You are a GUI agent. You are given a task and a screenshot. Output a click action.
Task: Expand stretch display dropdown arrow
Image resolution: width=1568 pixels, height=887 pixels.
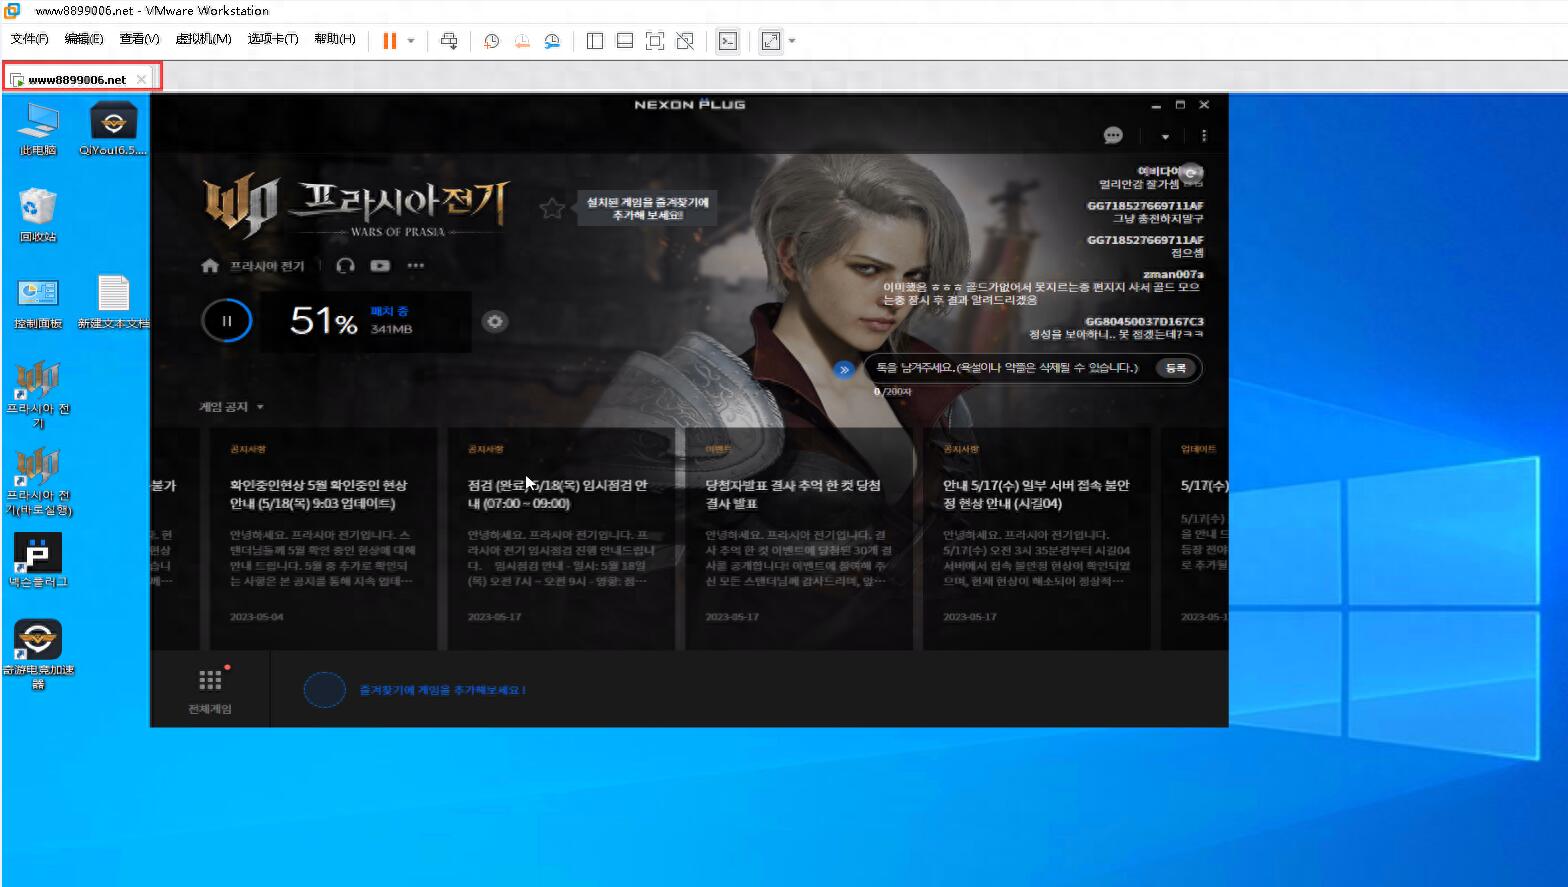tap(792, 41)
